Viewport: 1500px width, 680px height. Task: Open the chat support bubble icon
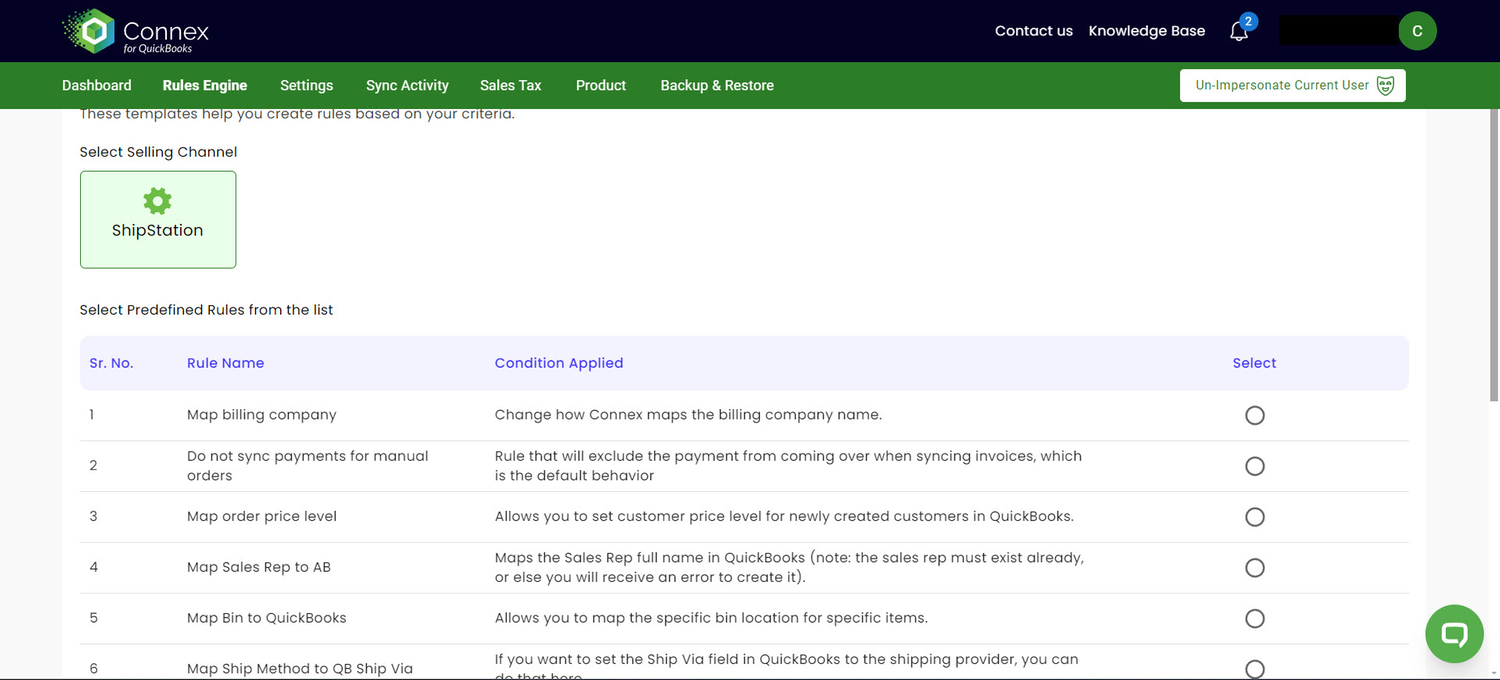(x=1454, y=633)
